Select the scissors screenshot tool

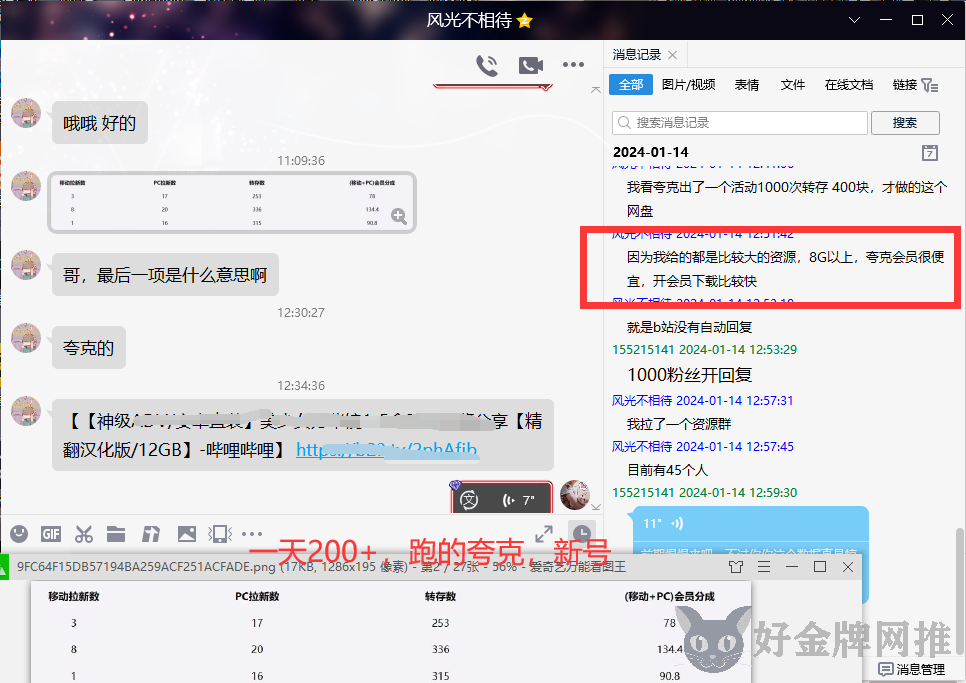point(84,534)
